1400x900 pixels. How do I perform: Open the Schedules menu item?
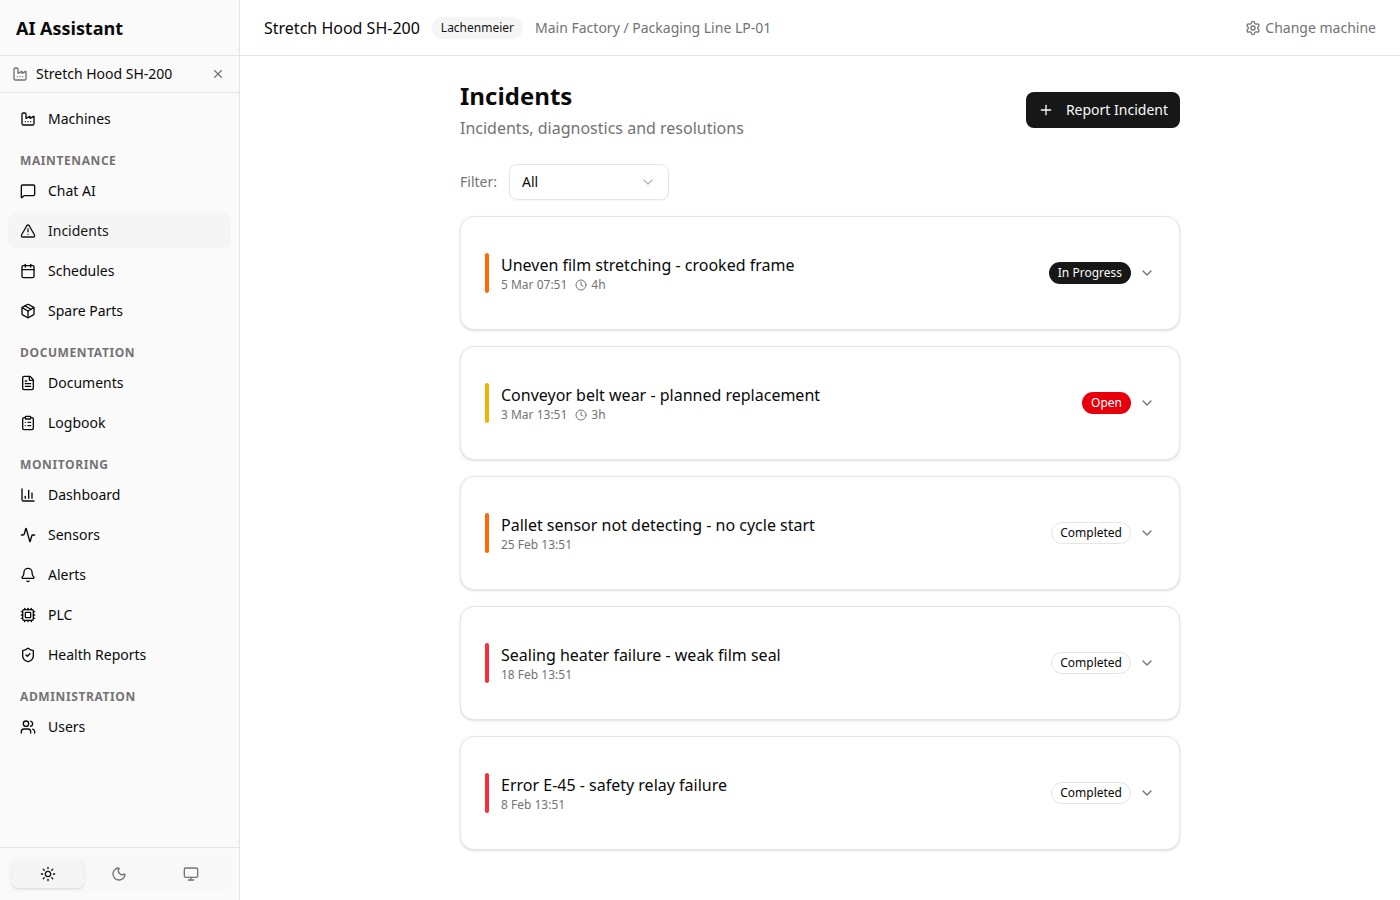(81, 270)
